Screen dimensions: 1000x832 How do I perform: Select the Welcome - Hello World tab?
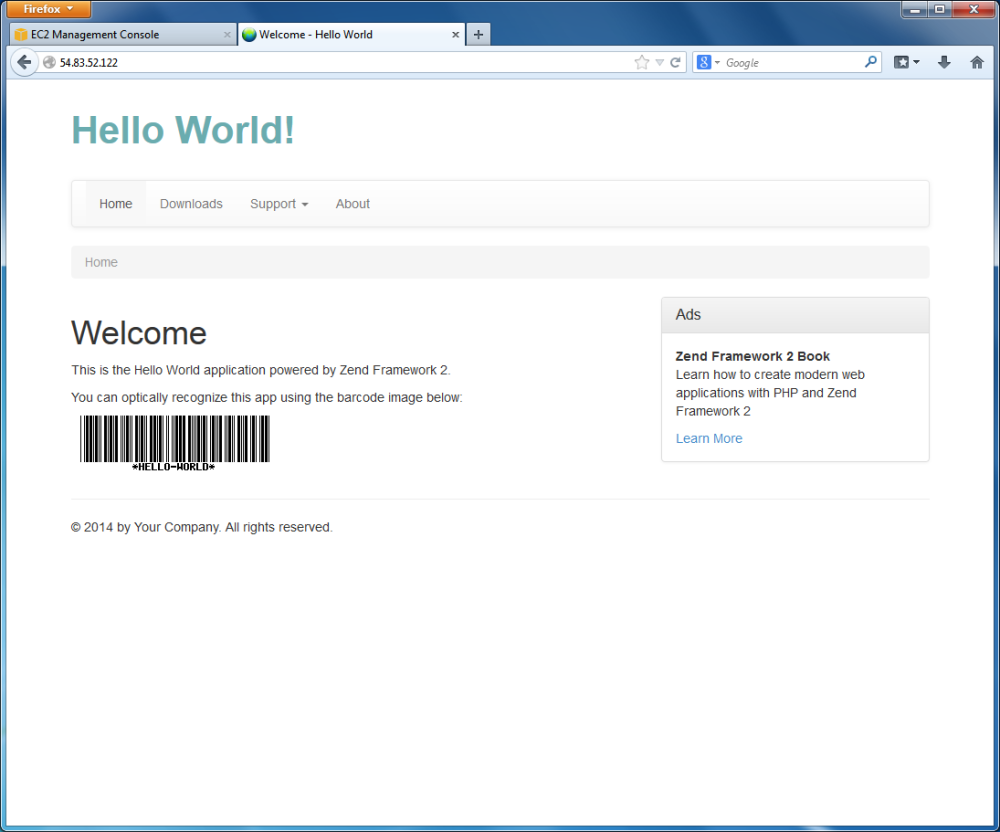click(x=351, y=34)
